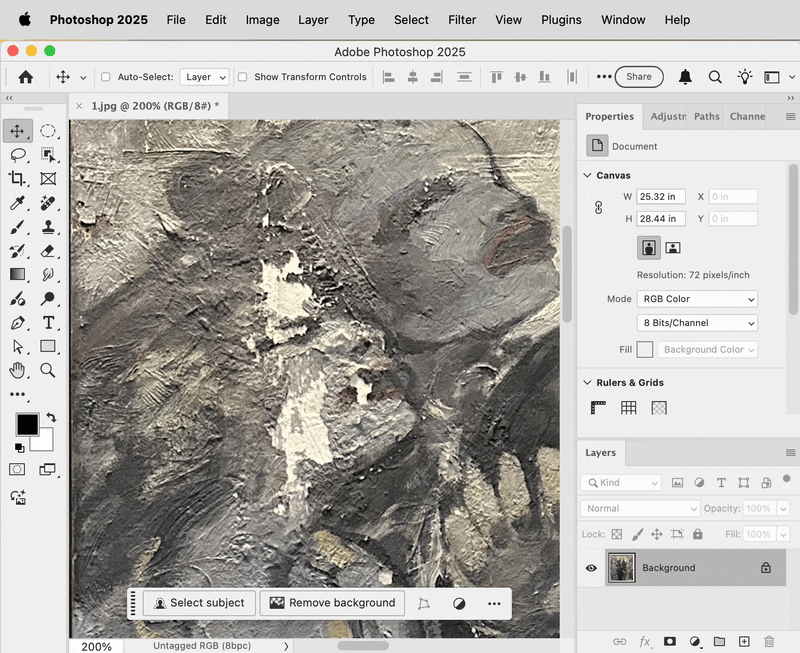Select the History Brush tool

click(18, 250)
